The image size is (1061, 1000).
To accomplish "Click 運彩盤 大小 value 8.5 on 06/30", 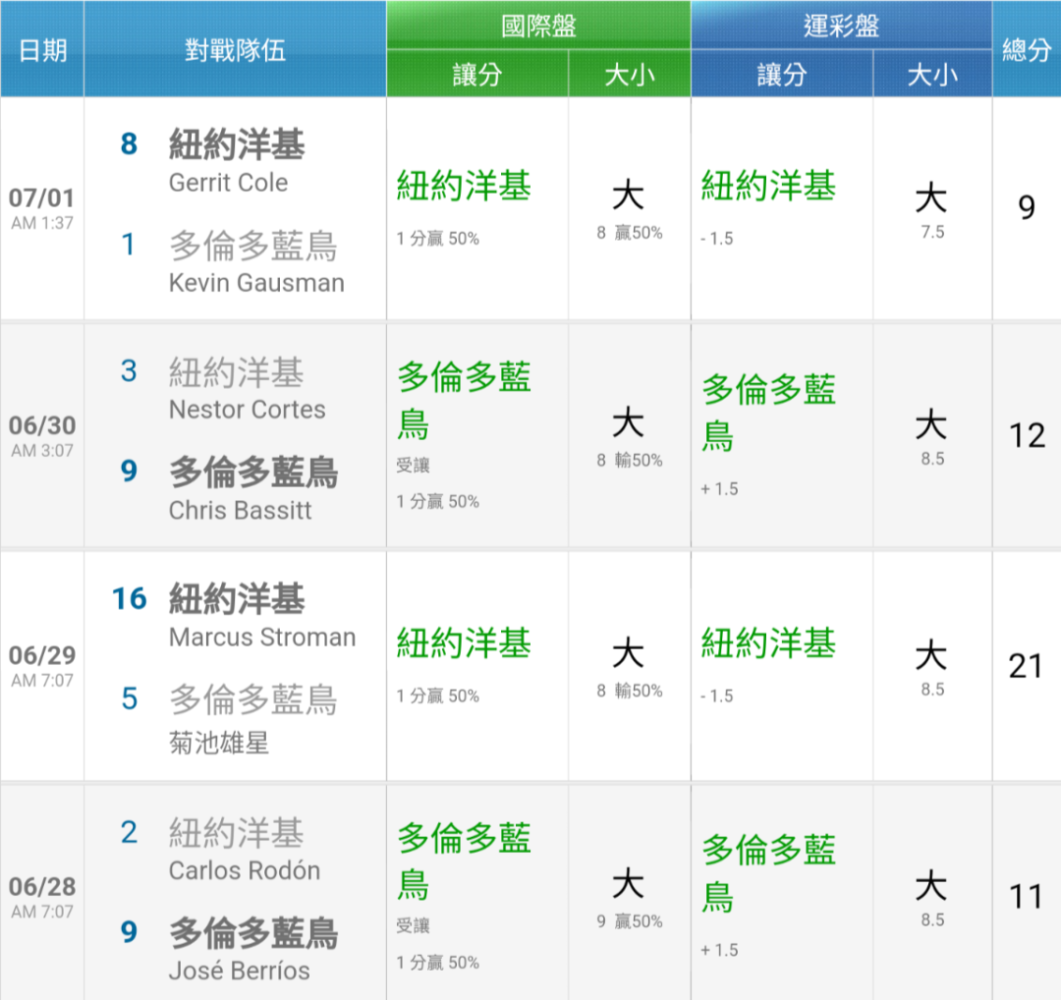I will 932,459.
